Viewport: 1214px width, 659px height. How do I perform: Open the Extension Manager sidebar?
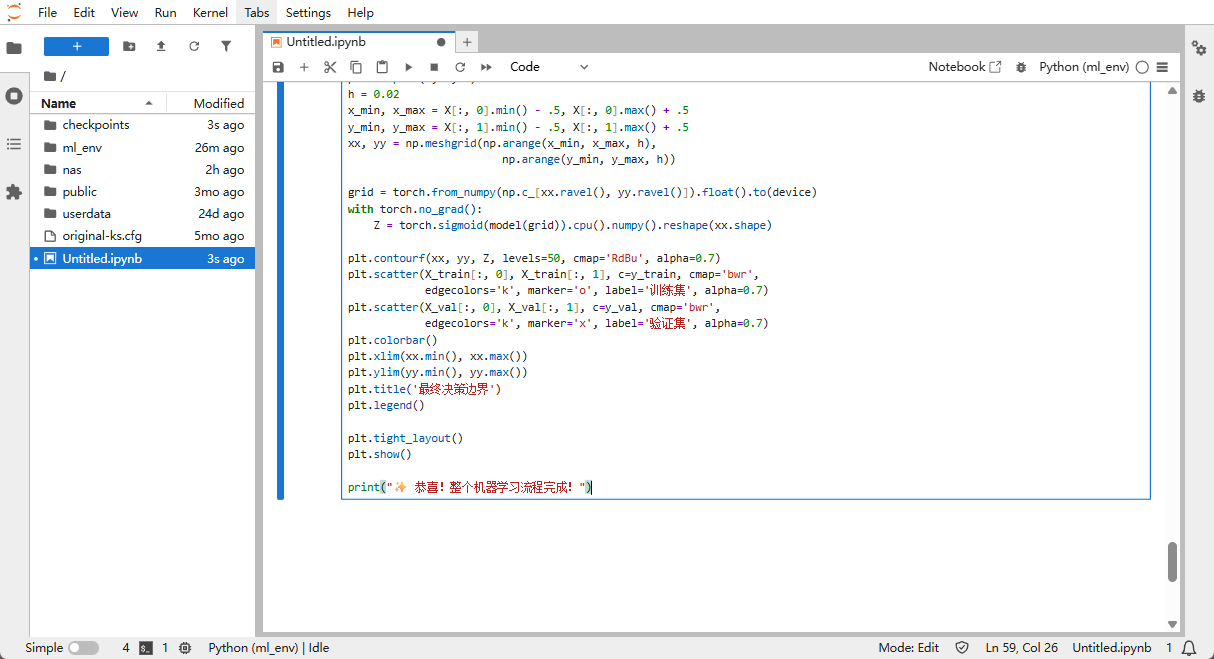click(x=14, y=192)
